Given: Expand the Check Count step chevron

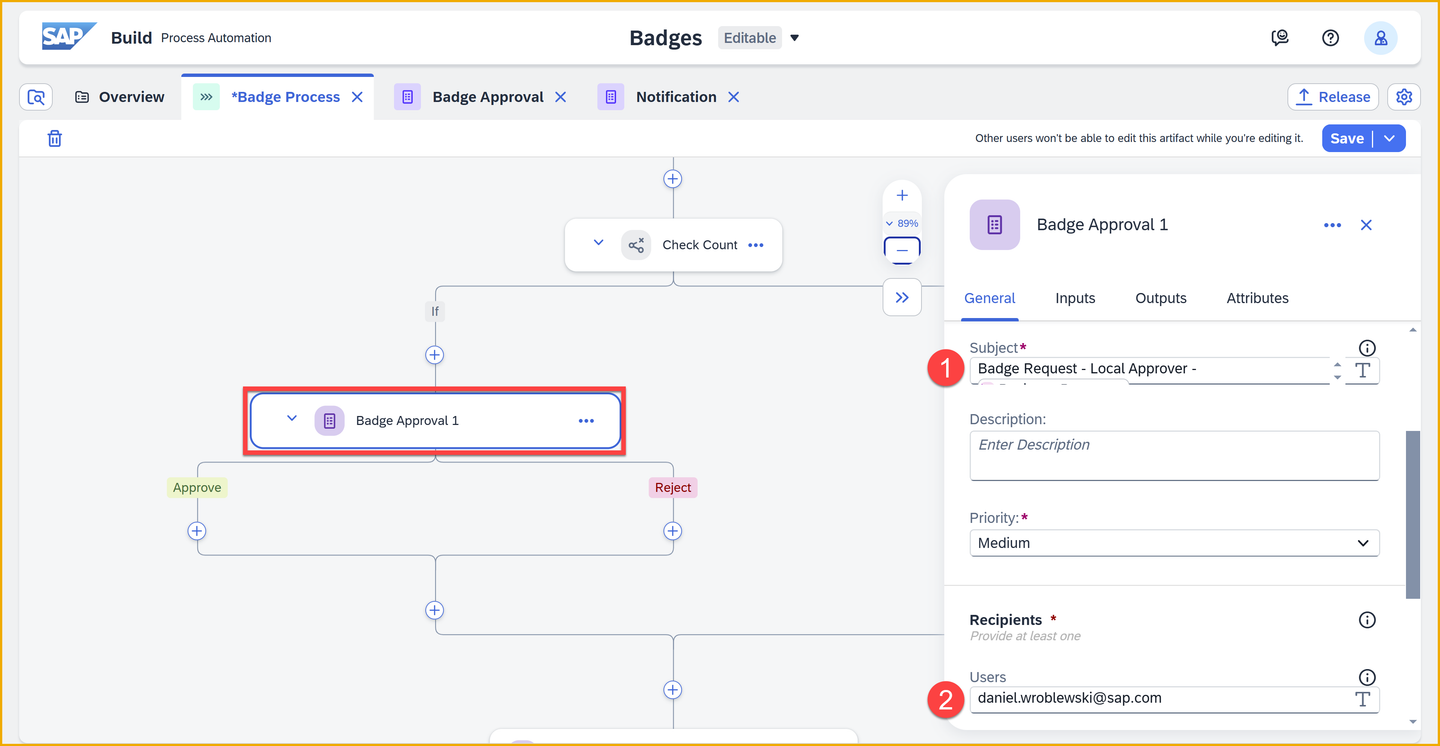Looking at the screenshot, I should click(598, 243).
